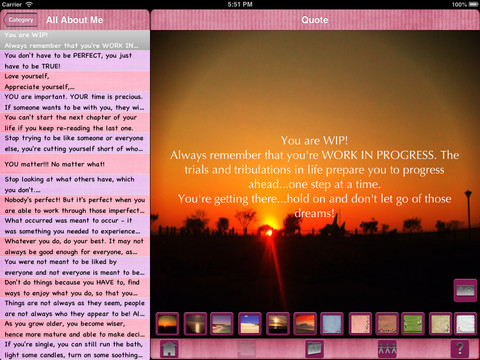Choose the blue sky sand dune thumbnail
The height and width of the screenshot is (360, 480).
pos(250,323)
